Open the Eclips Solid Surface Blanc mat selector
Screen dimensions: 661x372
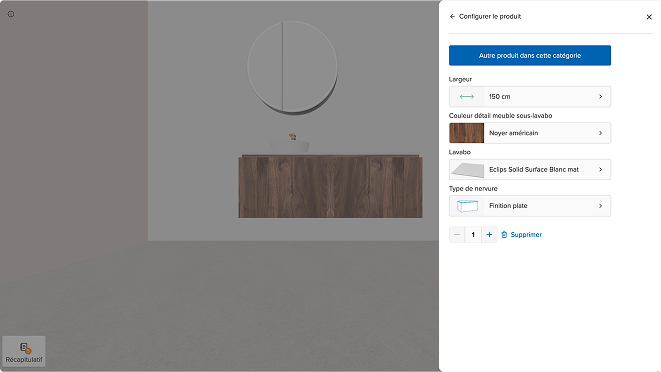[x=530, y=170]
